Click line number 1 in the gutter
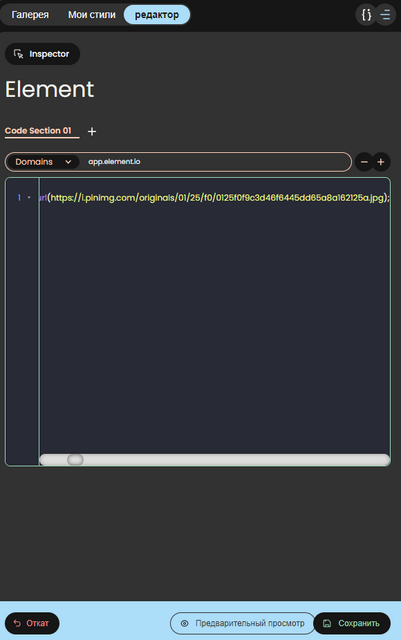The image size is (401, 640). 19,198
